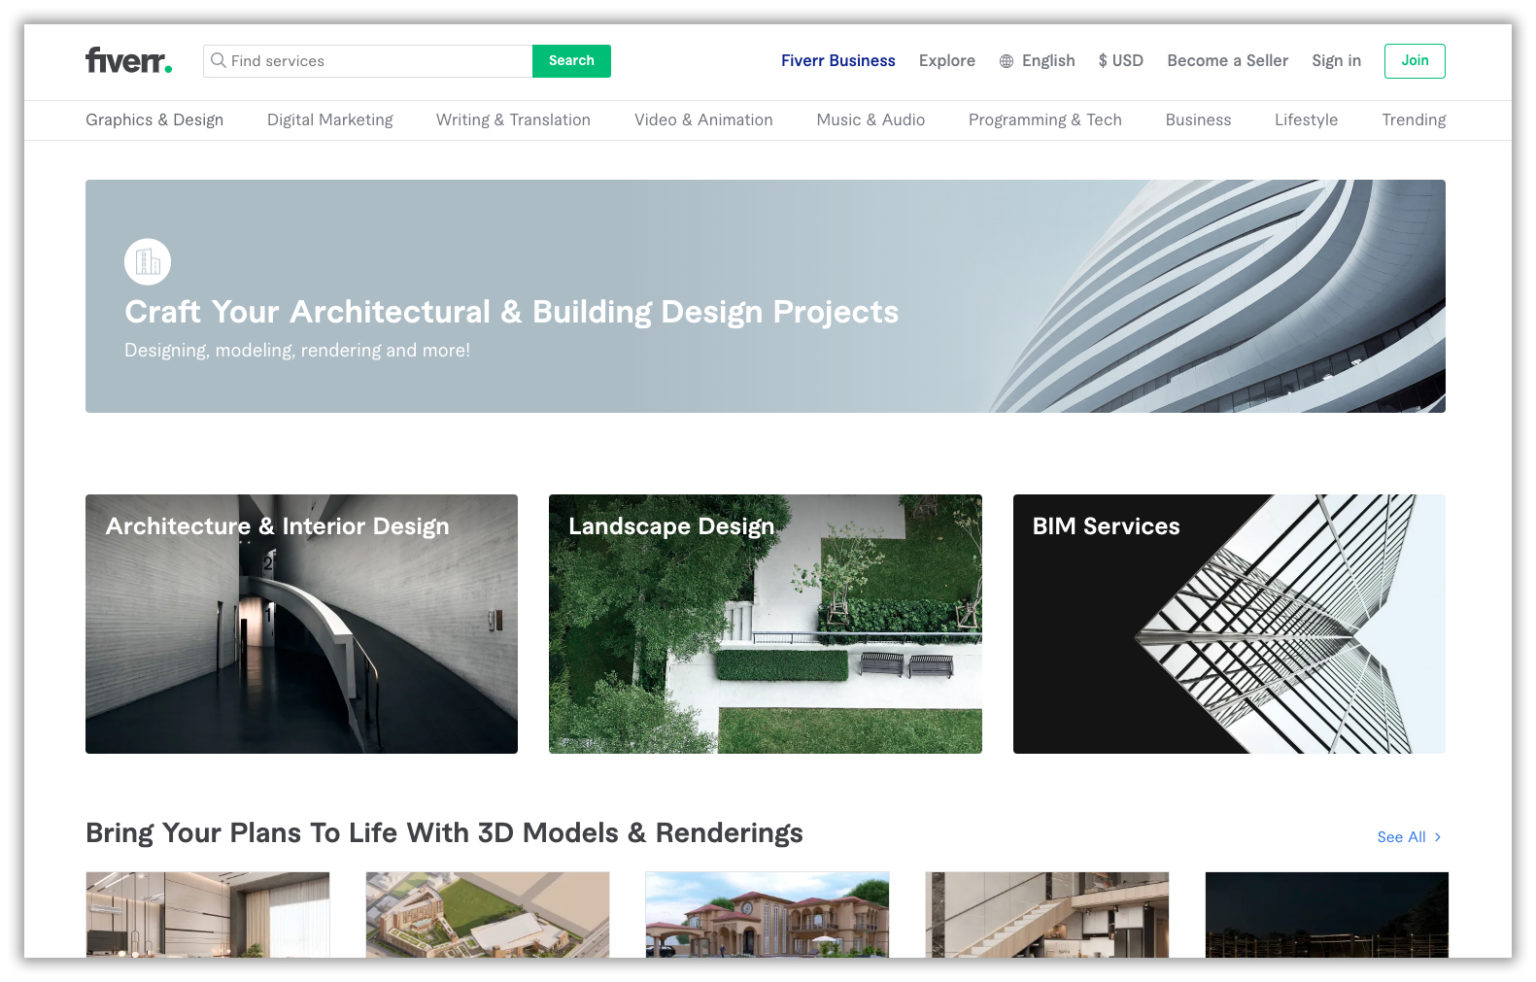Expand the Explore menu
The height and width of the screenshot is (982, 1536).
(x=946, y=60)
